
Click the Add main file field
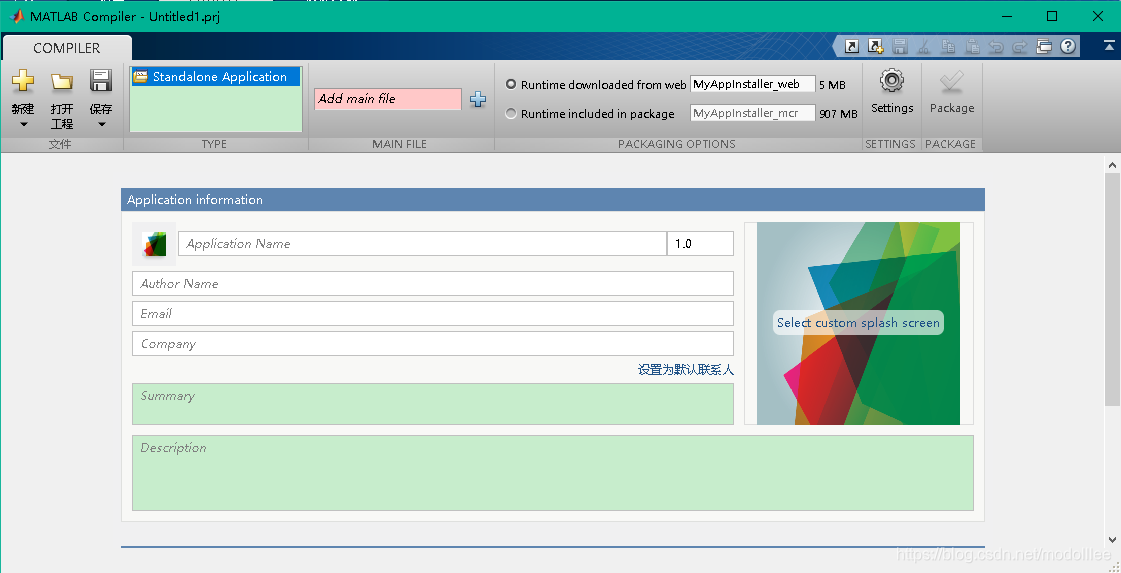387,99
